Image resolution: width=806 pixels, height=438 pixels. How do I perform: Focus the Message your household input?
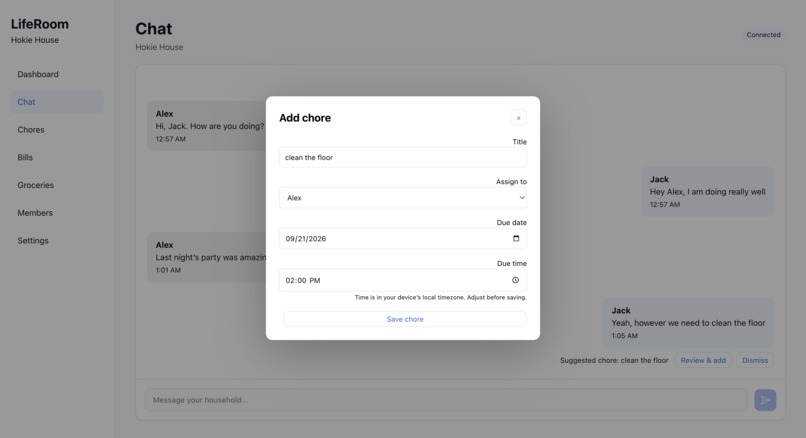(x=446, y=400)
